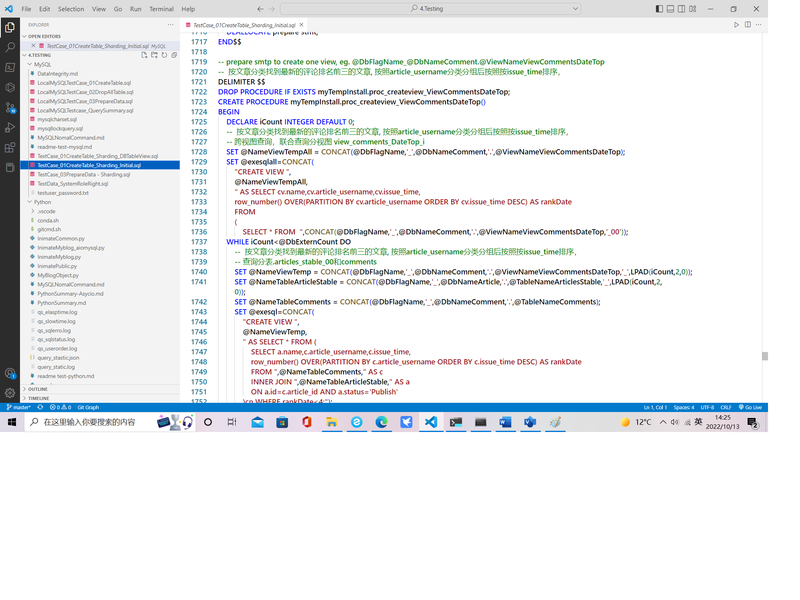Click Ln 1, Col 1 indicator
The height and width of the screenshot is (600, 800).
pyautogui.click(x=655, y=407)
